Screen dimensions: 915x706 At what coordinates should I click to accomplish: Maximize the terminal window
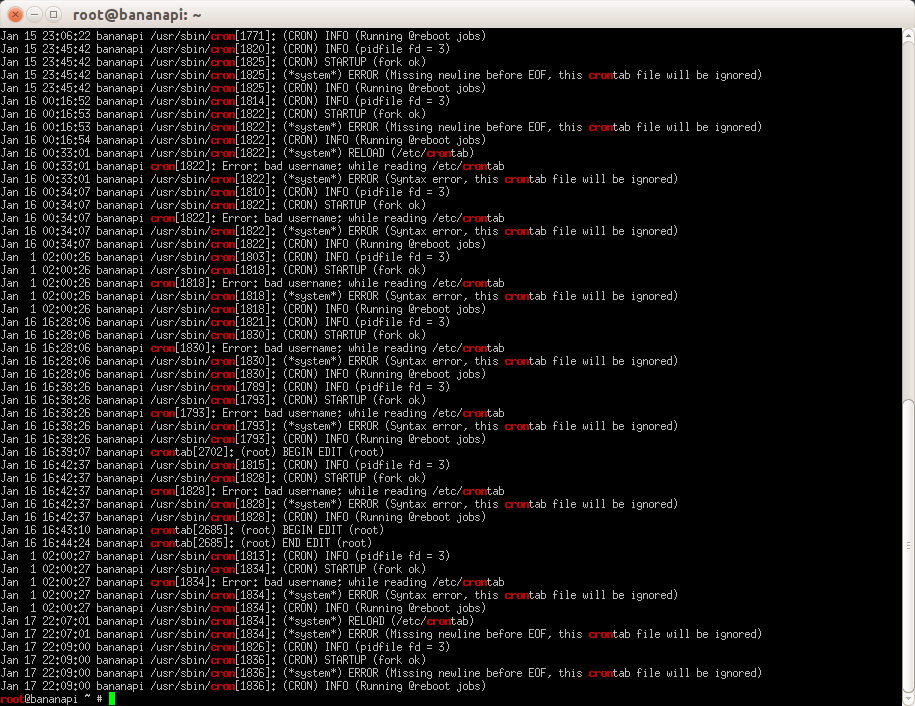[x=54, y=14]
